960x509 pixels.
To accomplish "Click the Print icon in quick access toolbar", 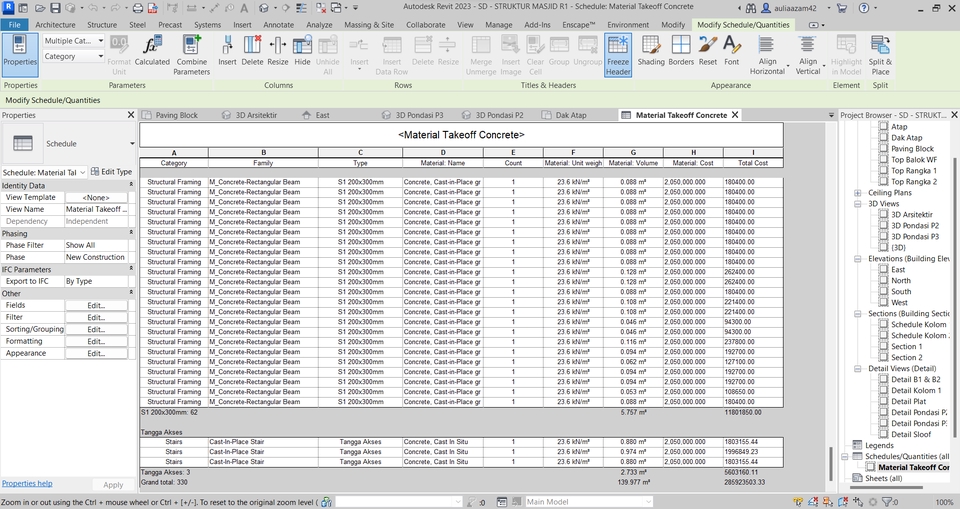I will pyautogui.click(x=138, y=8).
